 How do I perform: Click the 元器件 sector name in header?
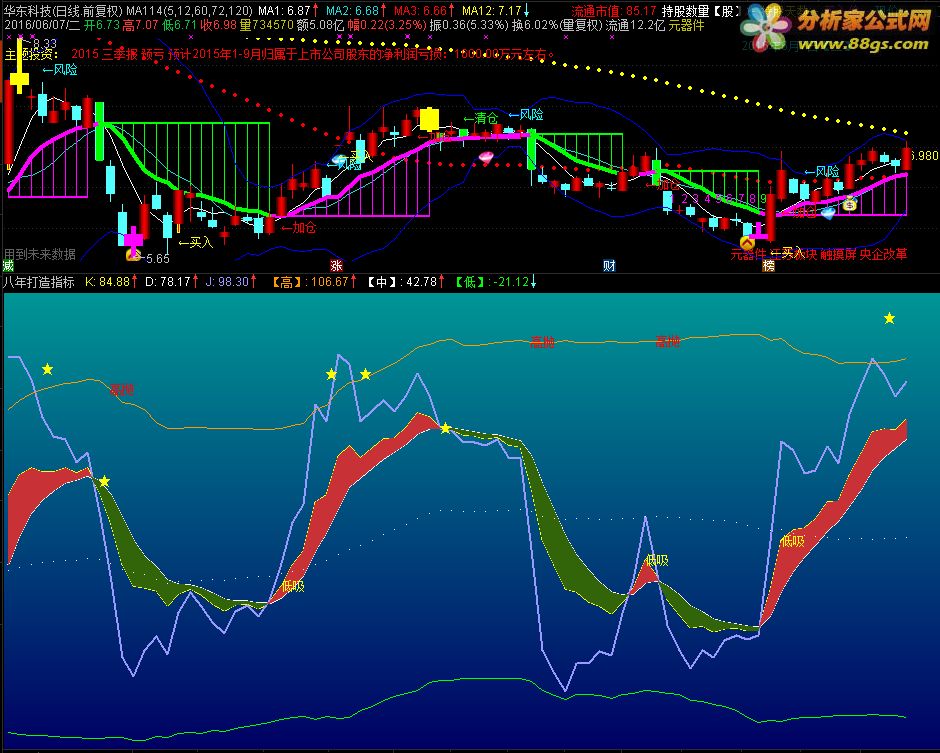[x=686, y=25]
